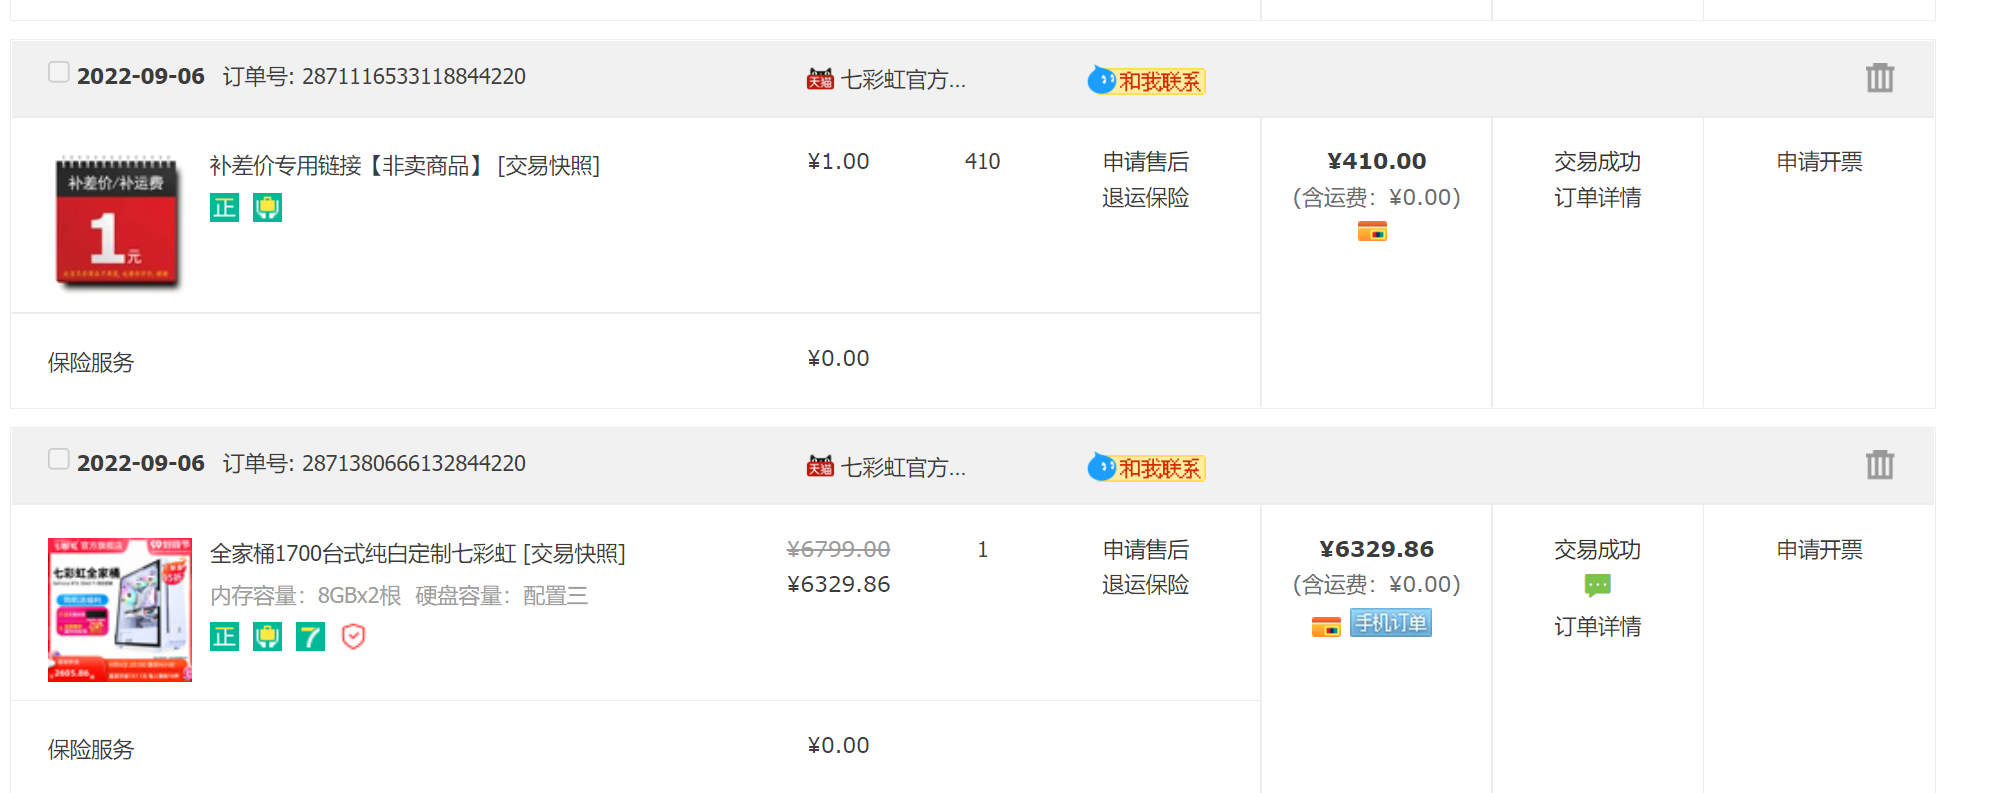
Task: Select the checkbox for order 2871380666132844220
Action: pos(59,459)
